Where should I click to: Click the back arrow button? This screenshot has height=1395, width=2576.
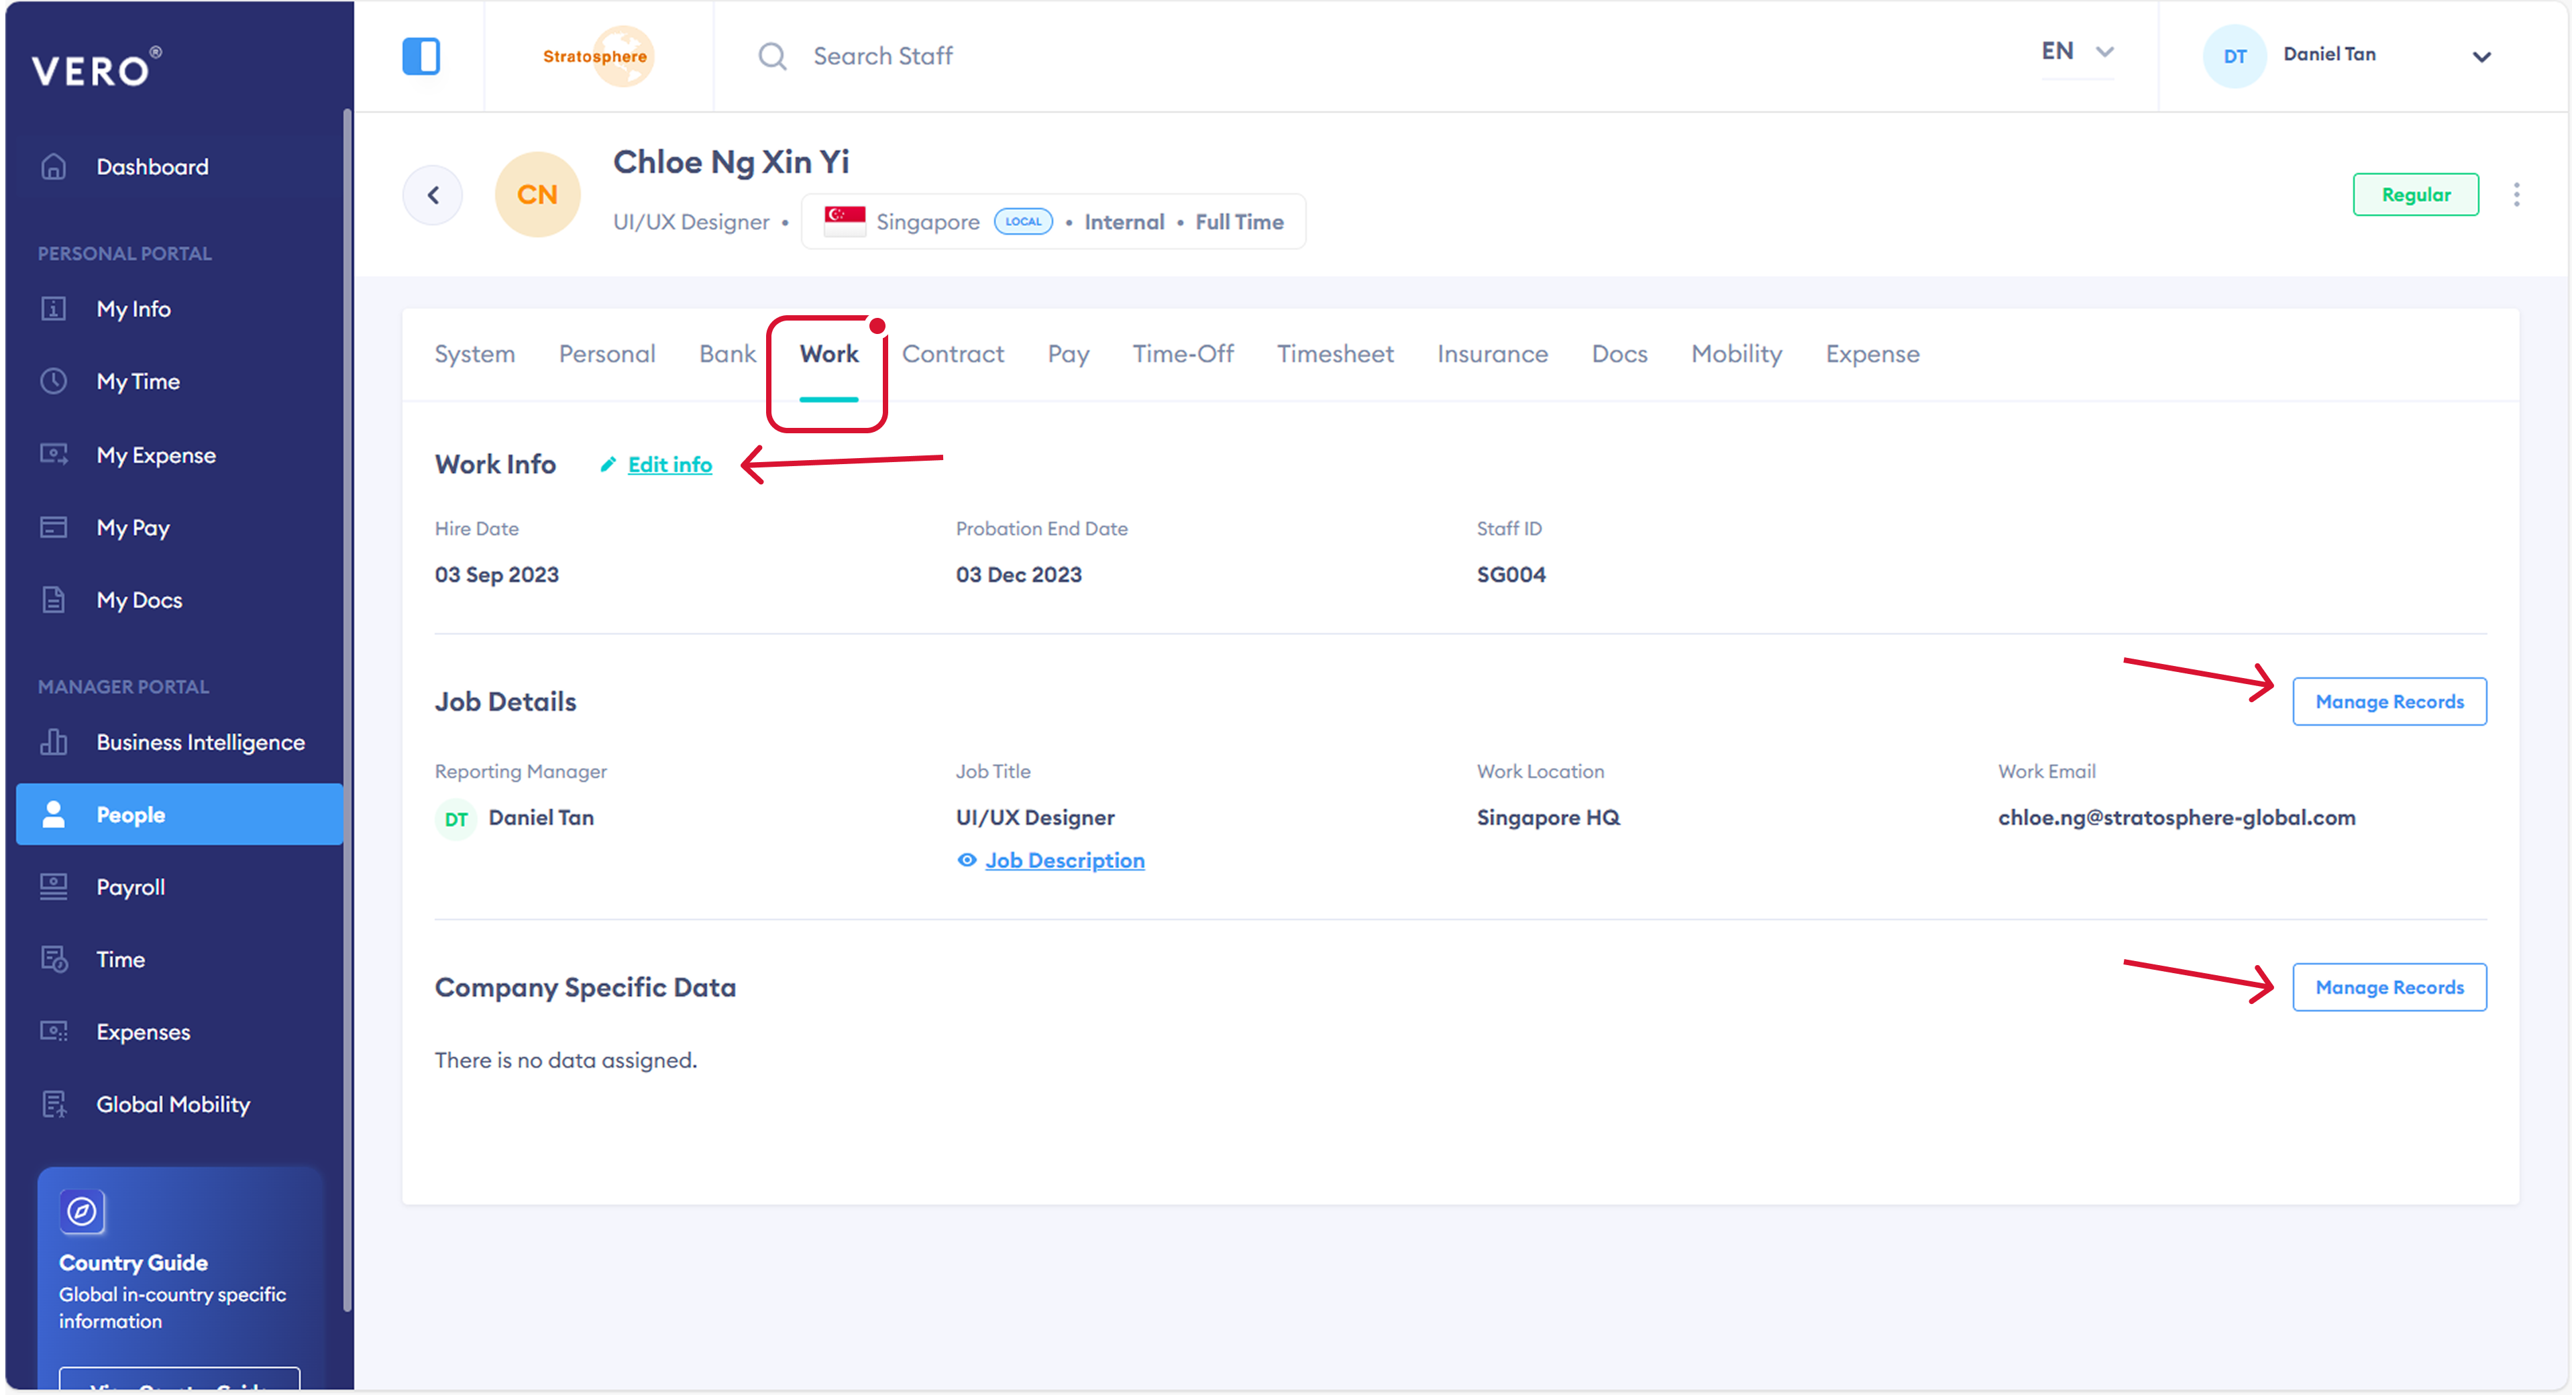433,195
